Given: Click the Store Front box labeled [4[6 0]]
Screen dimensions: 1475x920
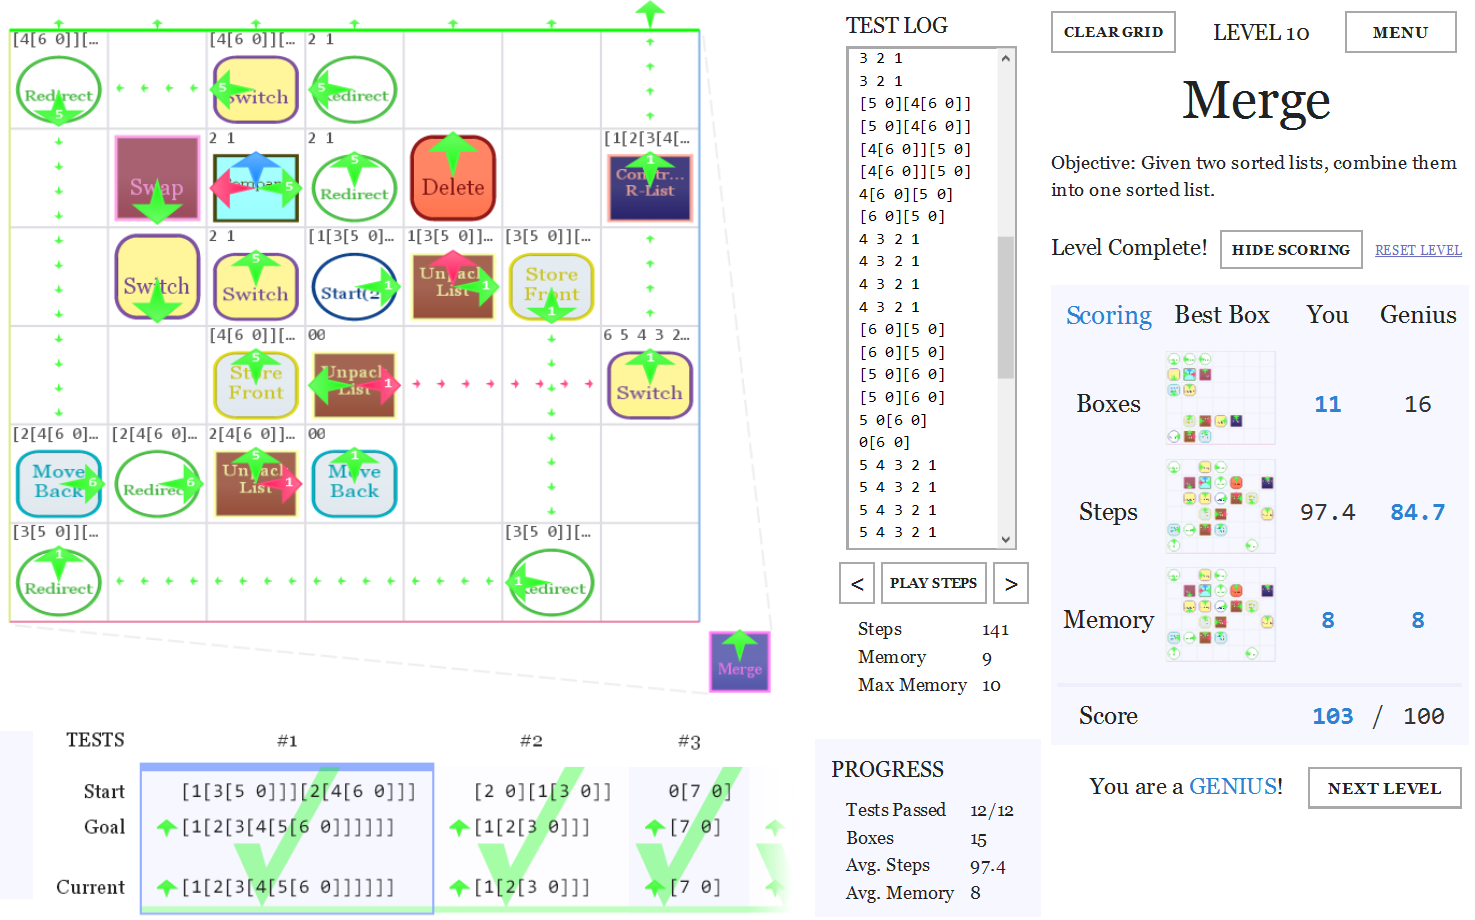Looking at the screenshot, I should click(256, 385).
